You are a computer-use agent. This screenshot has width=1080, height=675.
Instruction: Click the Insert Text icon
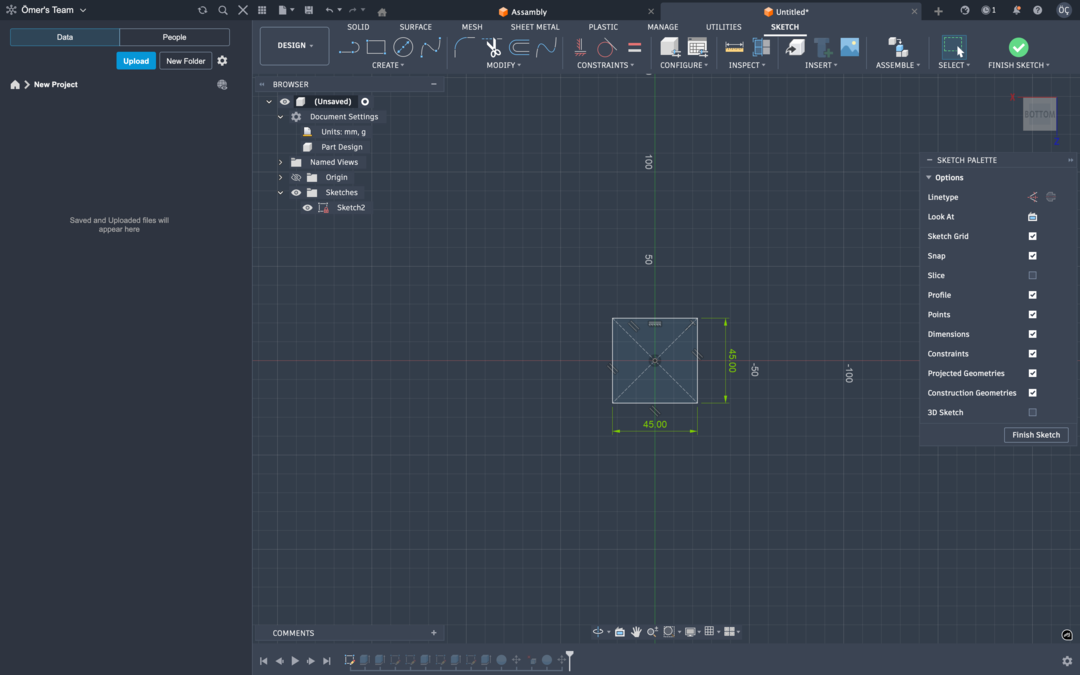pyautogui.click(x=822, y=47)
